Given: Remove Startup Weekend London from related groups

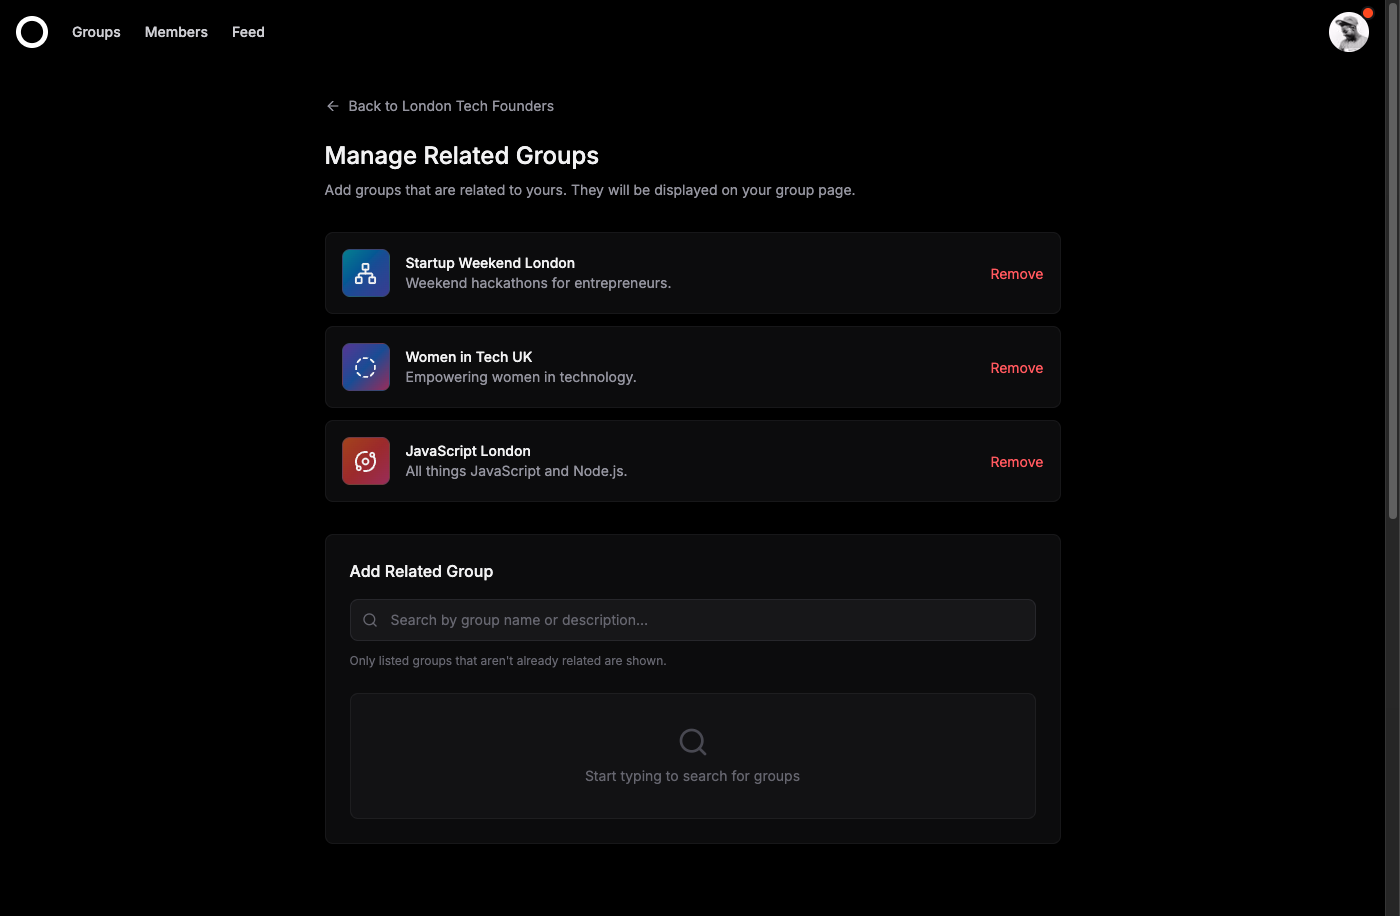Looking at the screenshot, I should (1016, 273).
